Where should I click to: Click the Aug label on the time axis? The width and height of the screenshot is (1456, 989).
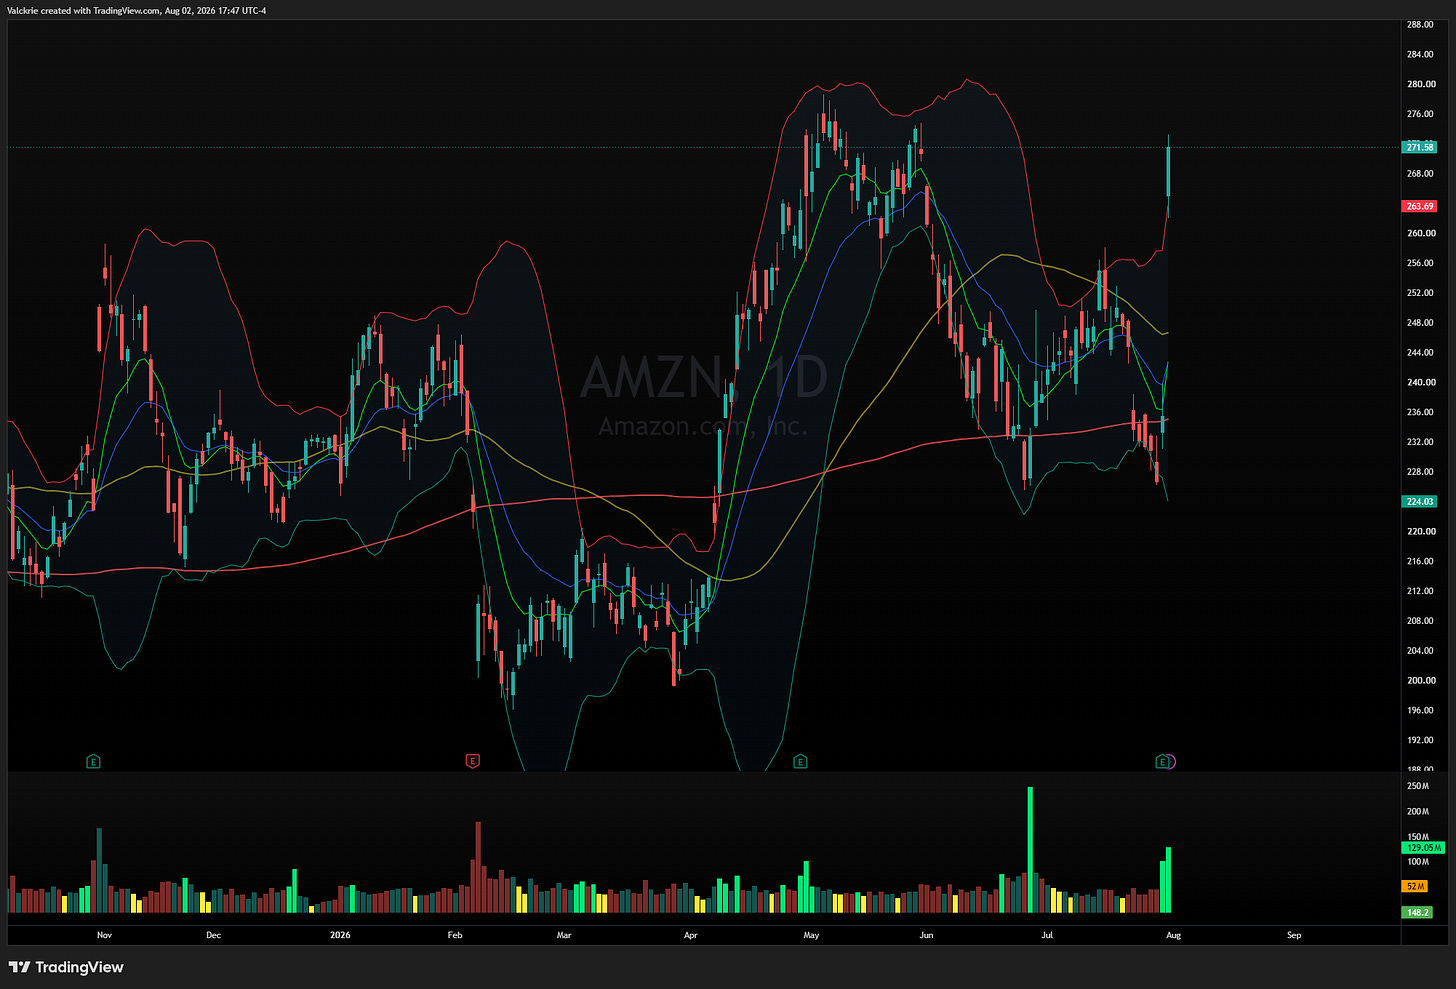pyautogui.click(x=1174, y=936)
